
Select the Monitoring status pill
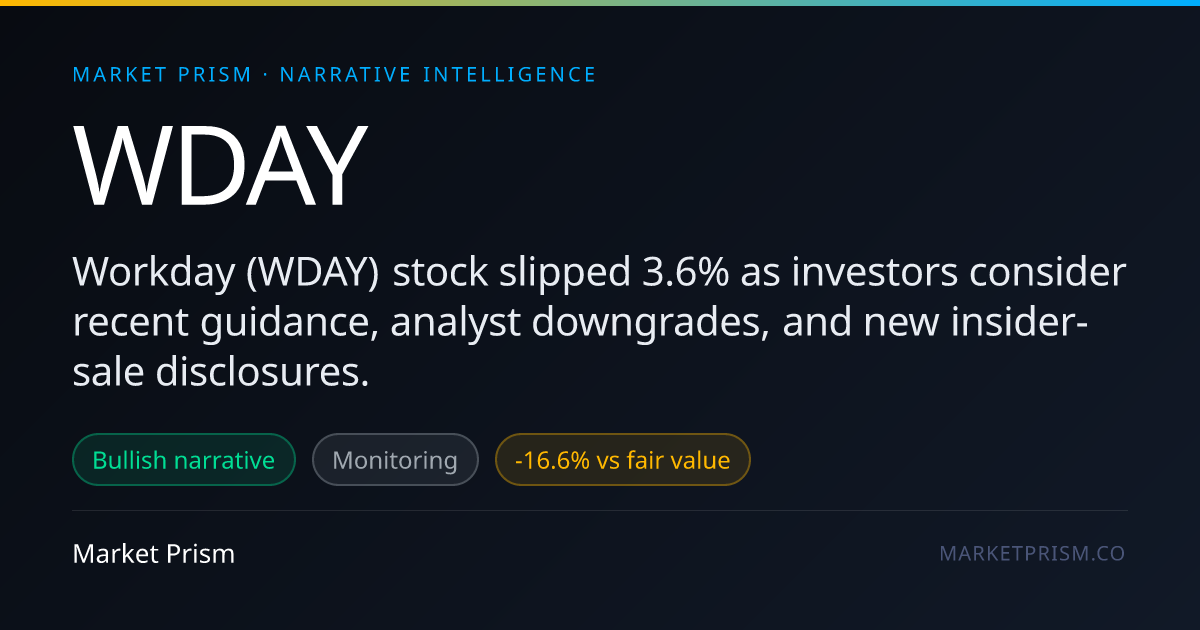point(395,460)
